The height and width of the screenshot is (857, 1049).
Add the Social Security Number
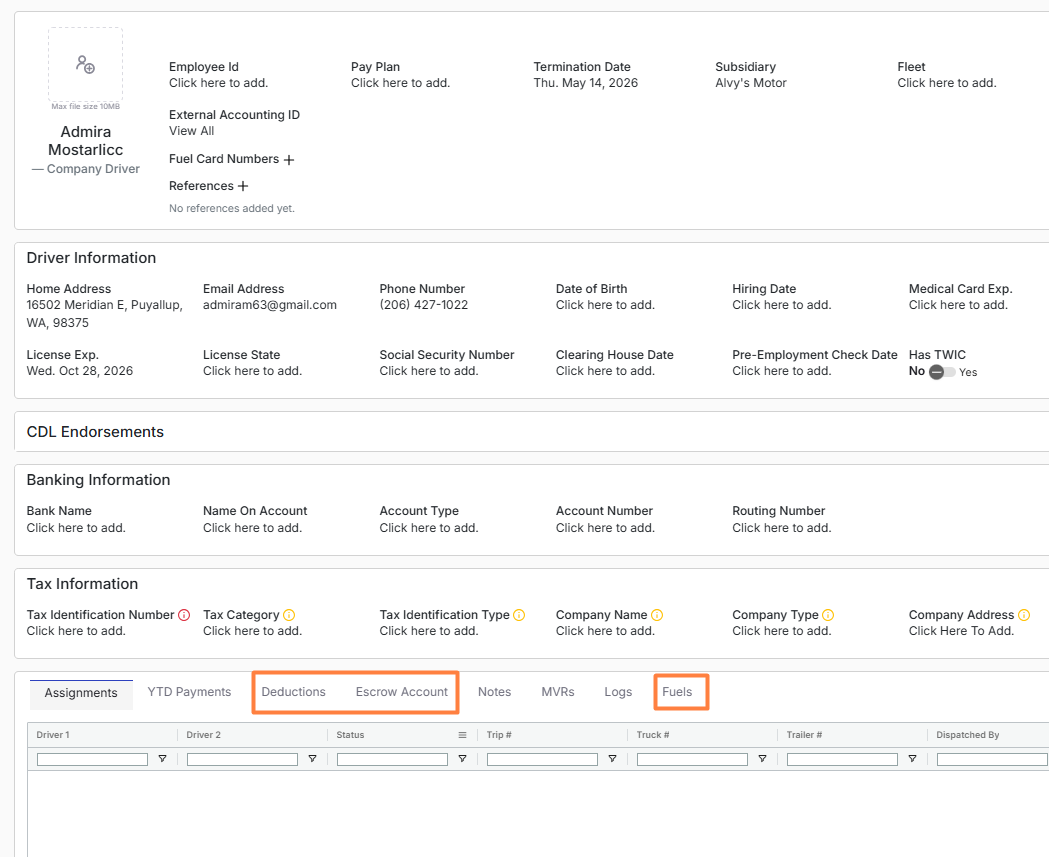point(429,371)
